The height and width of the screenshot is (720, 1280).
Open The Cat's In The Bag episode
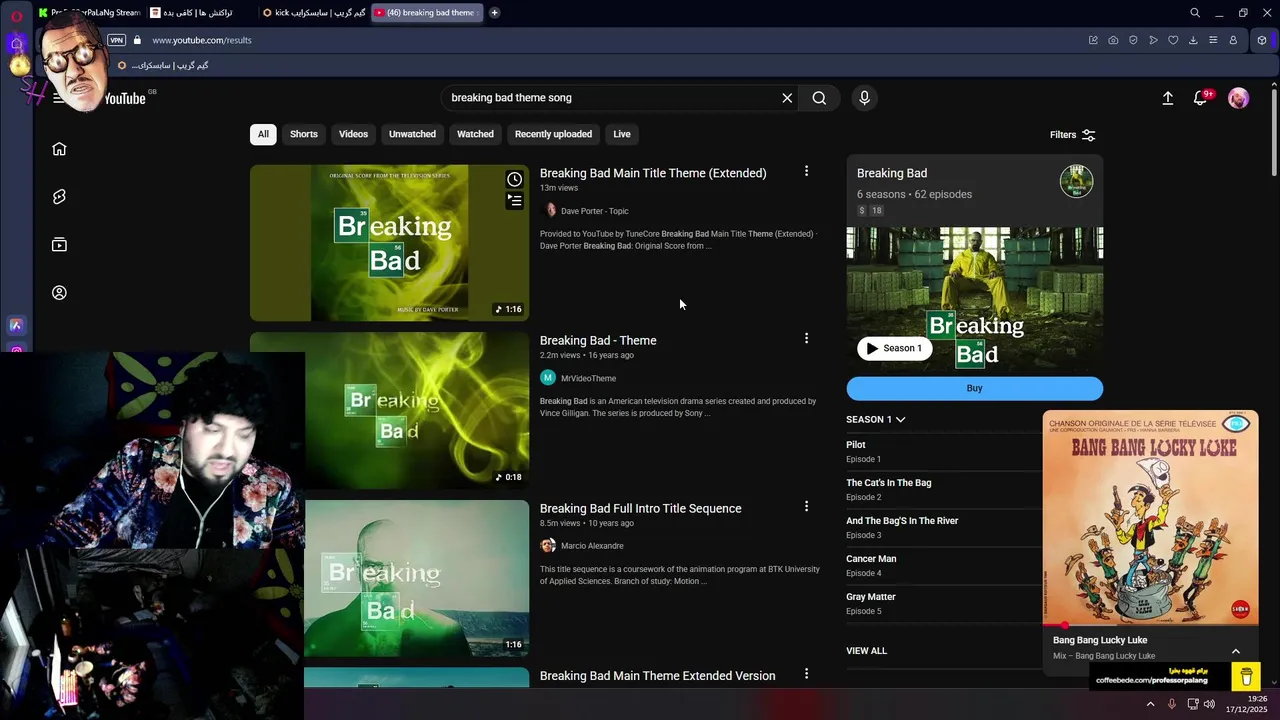point(941,489)
